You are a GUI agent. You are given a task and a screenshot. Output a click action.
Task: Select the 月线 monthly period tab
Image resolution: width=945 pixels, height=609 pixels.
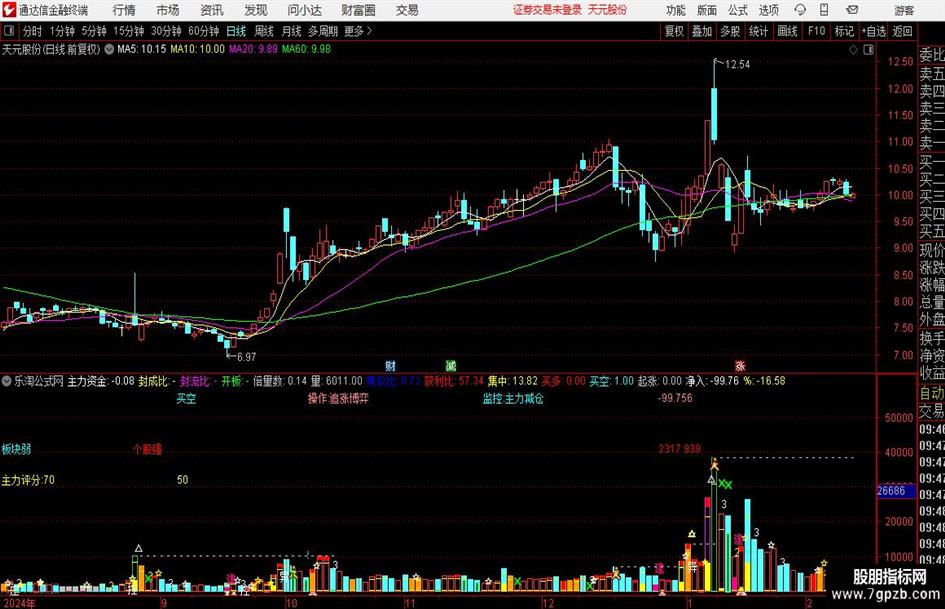pos(291,31)
